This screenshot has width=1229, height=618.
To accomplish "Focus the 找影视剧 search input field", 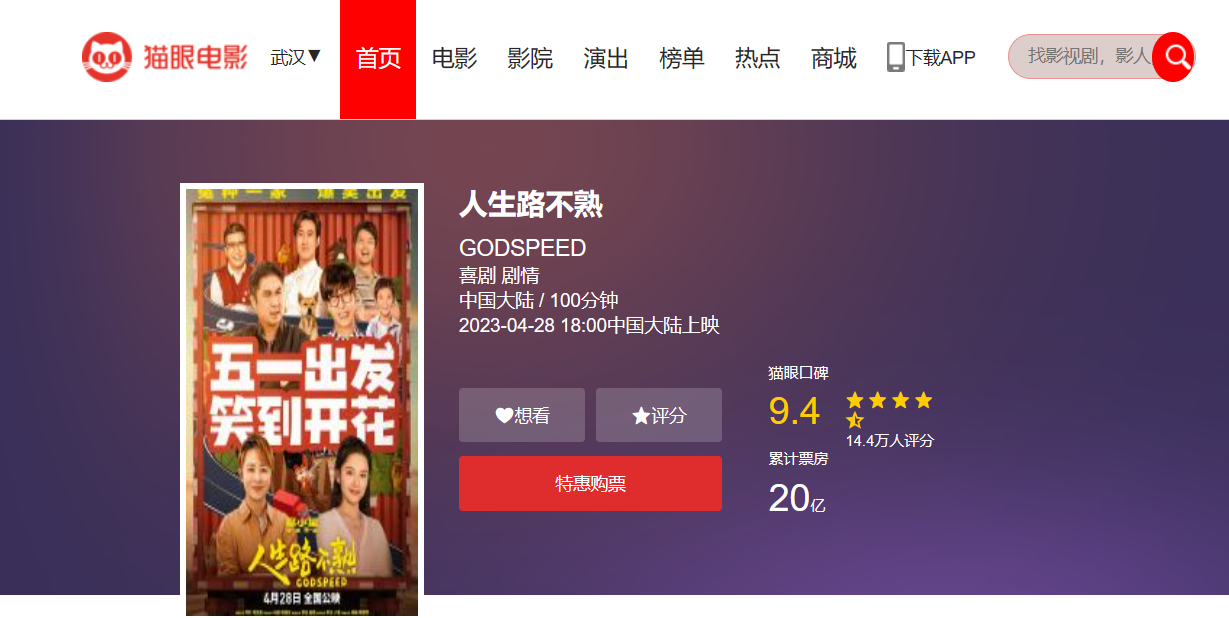I will [x=1085, y=56].
